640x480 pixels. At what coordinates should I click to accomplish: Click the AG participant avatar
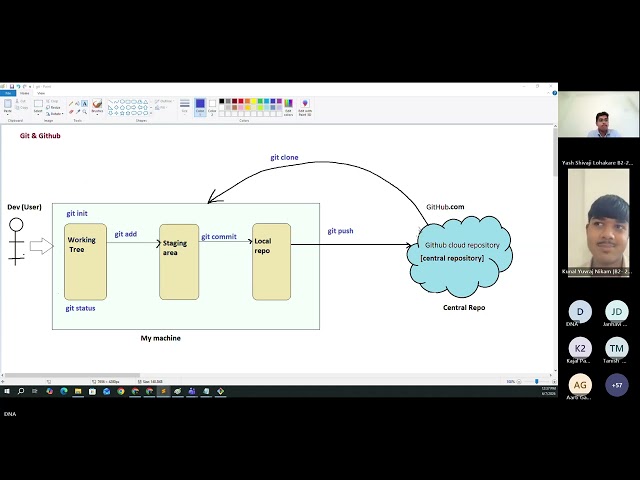580,385
